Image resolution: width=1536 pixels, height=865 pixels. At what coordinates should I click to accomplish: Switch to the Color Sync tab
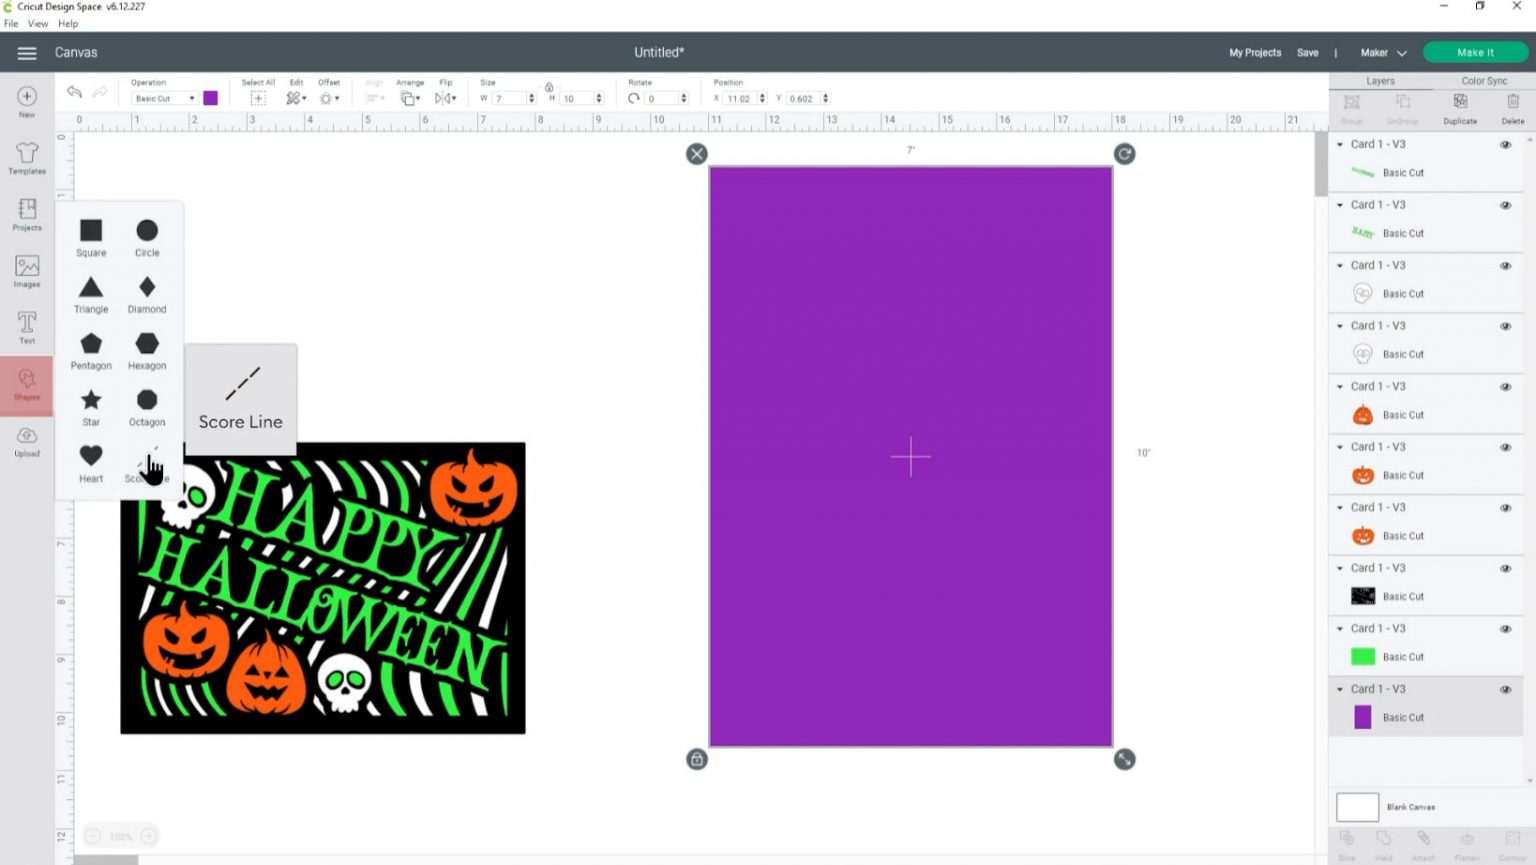1484,81
